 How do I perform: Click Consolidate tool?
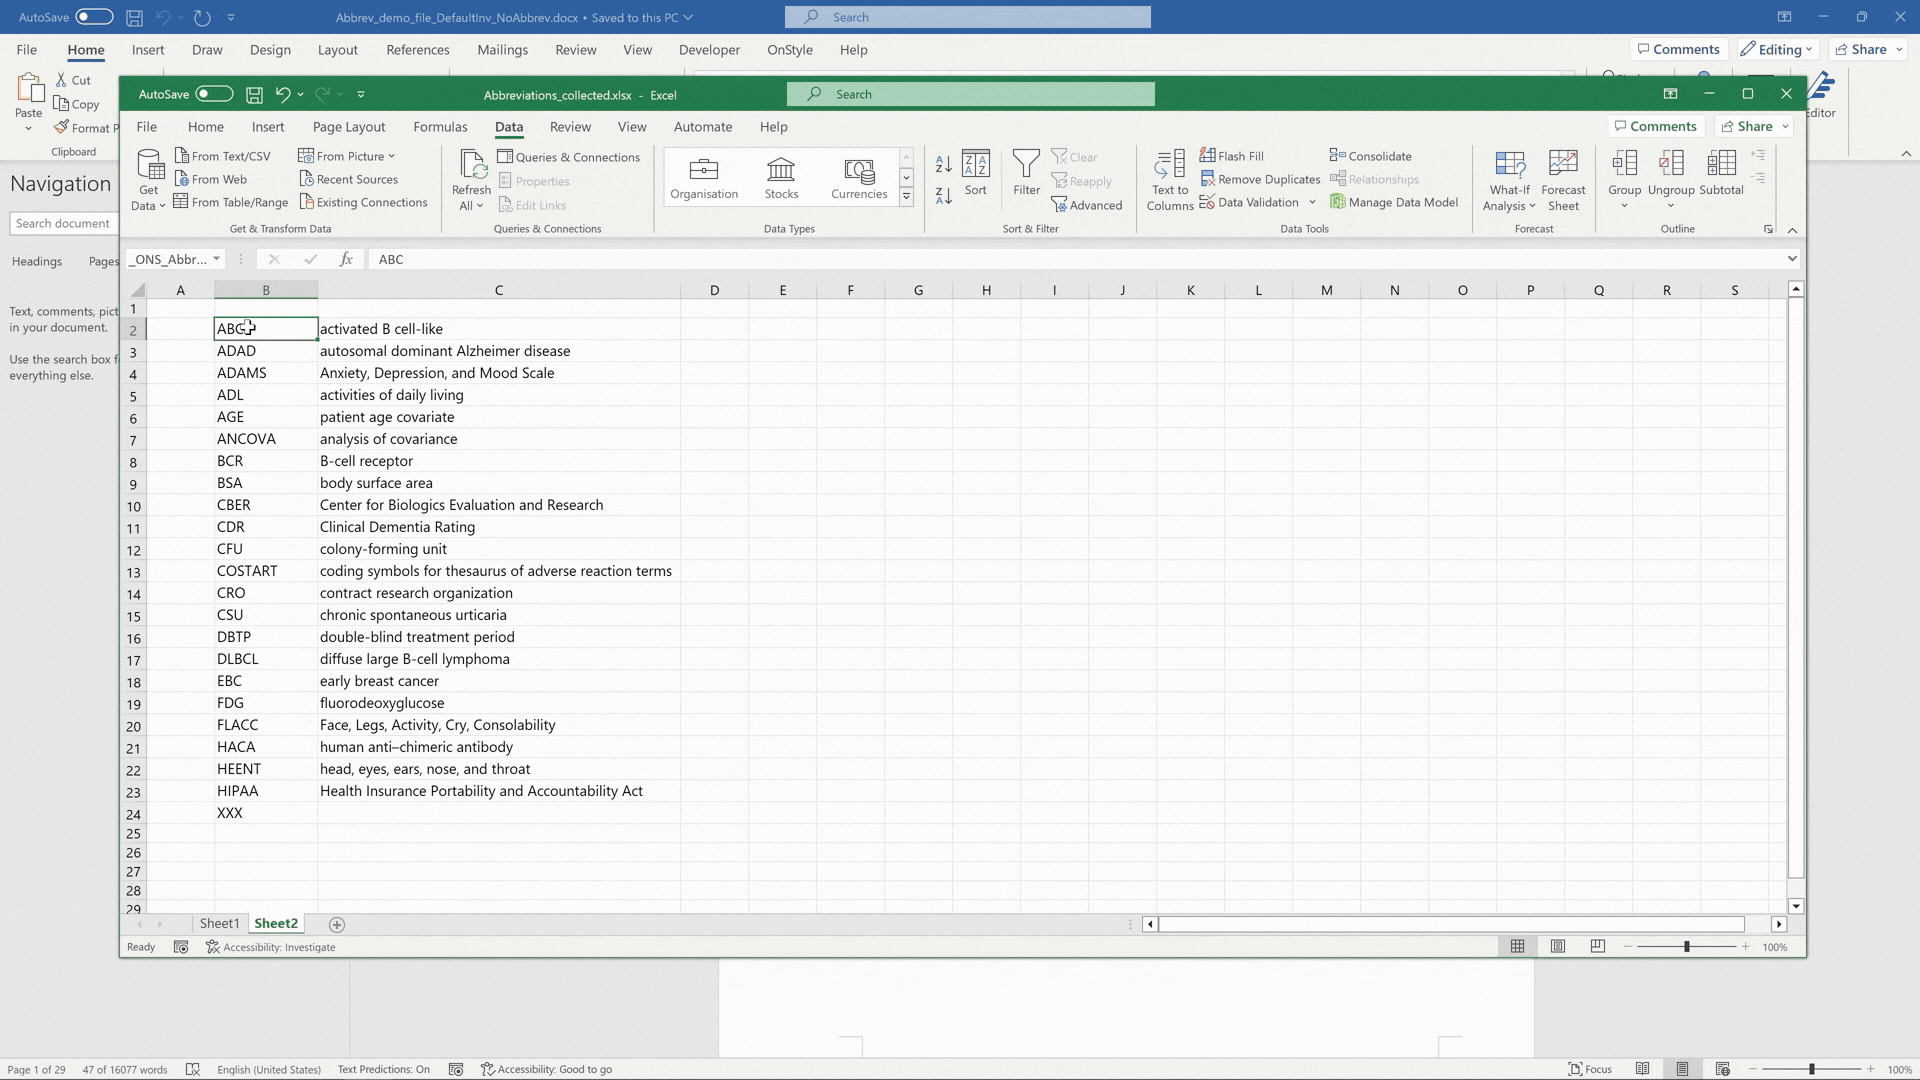[x=1371, y=156]
